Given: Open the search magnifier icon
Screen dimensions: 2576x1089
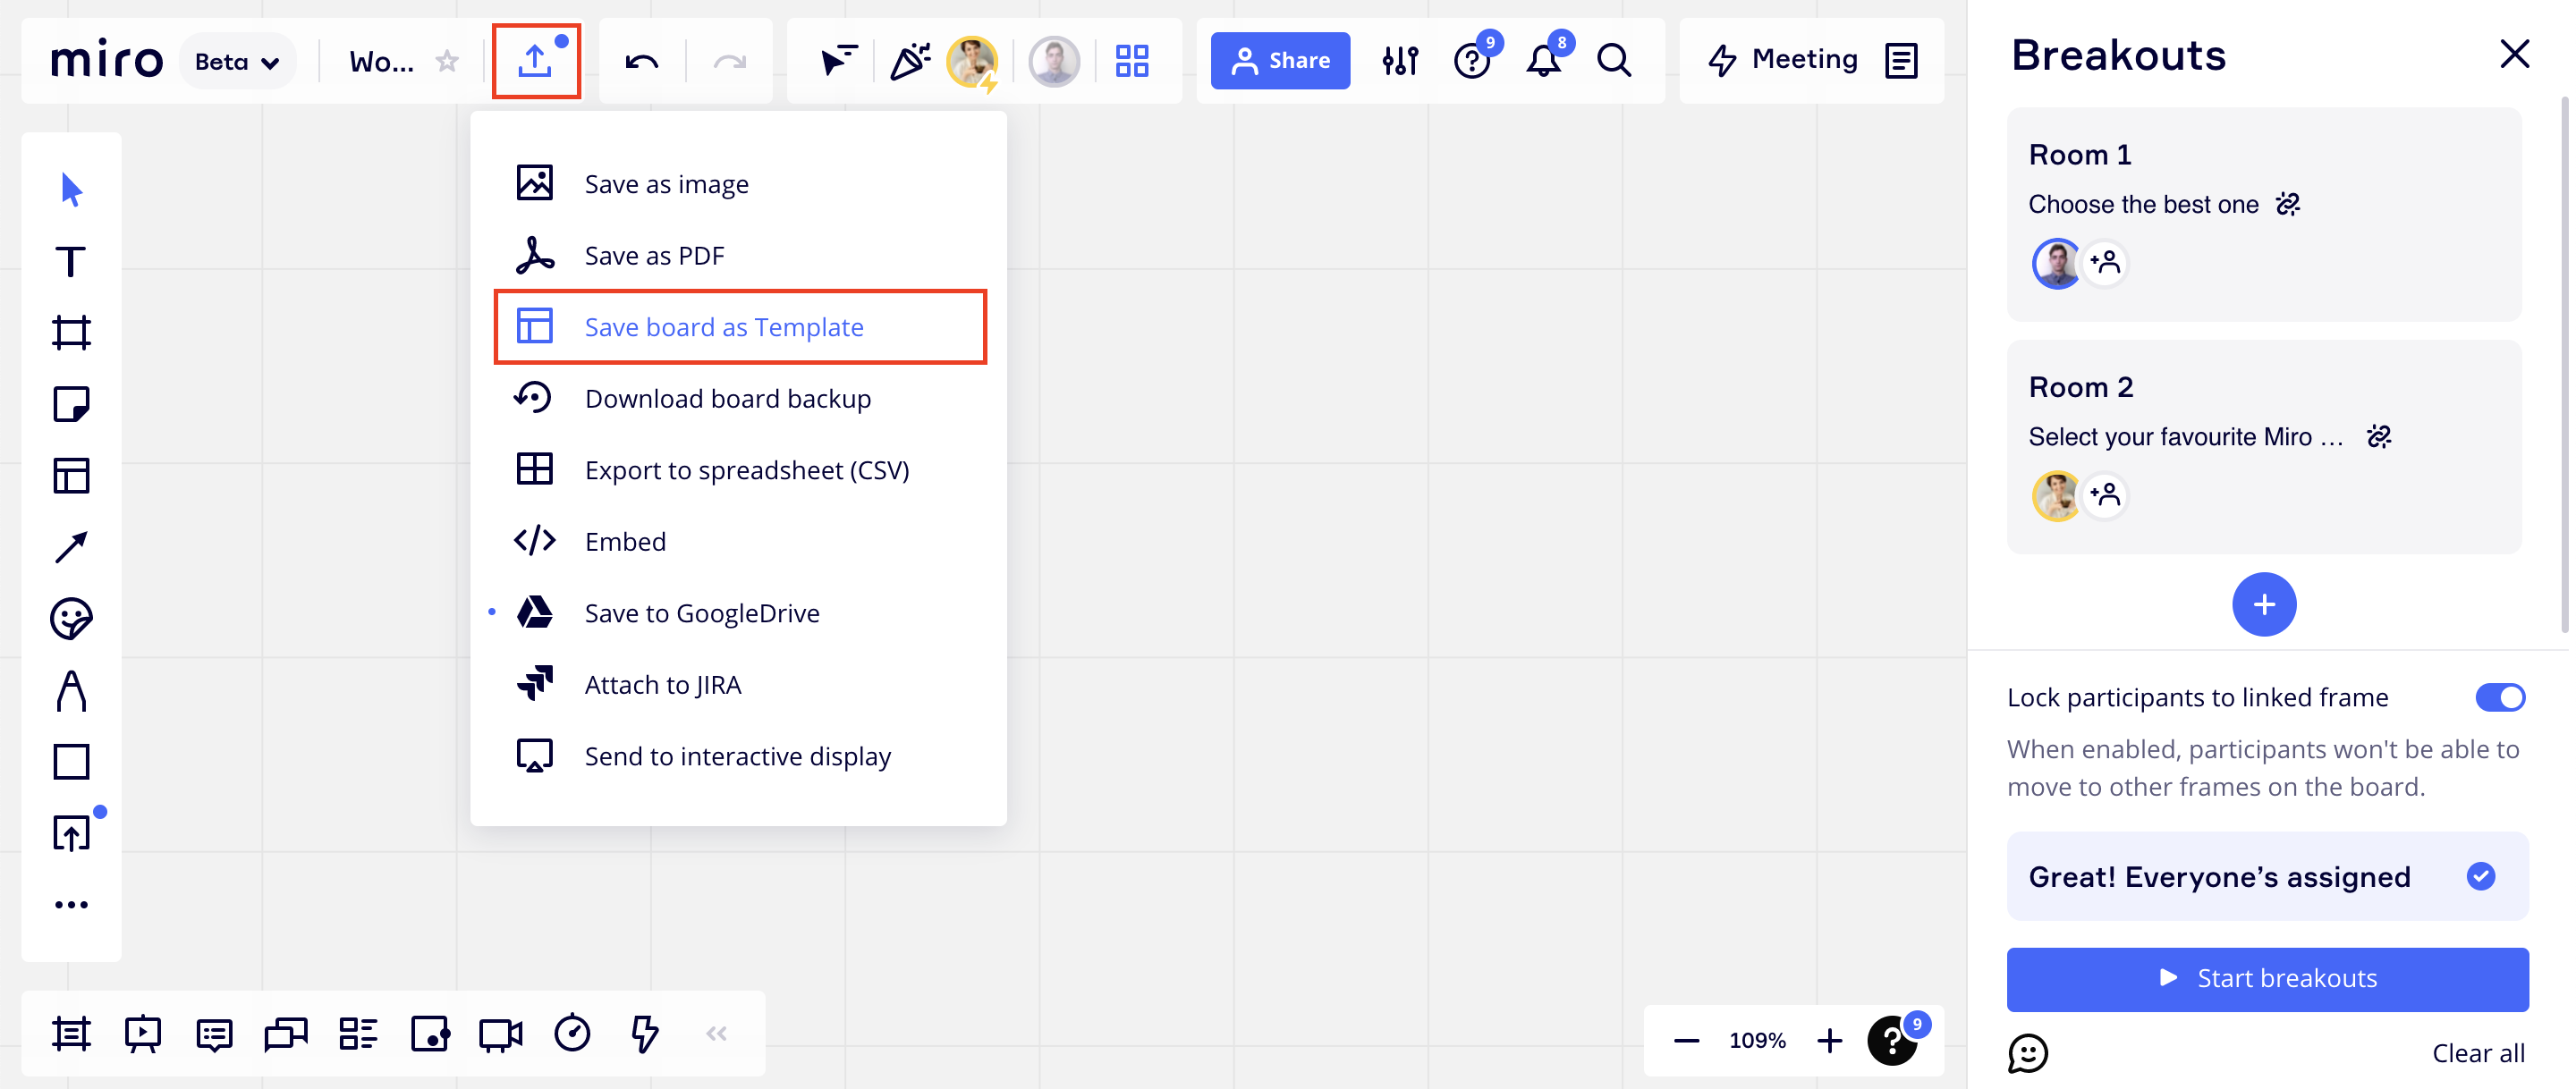Looking at the screenshot, I should tap(1613, 61).
